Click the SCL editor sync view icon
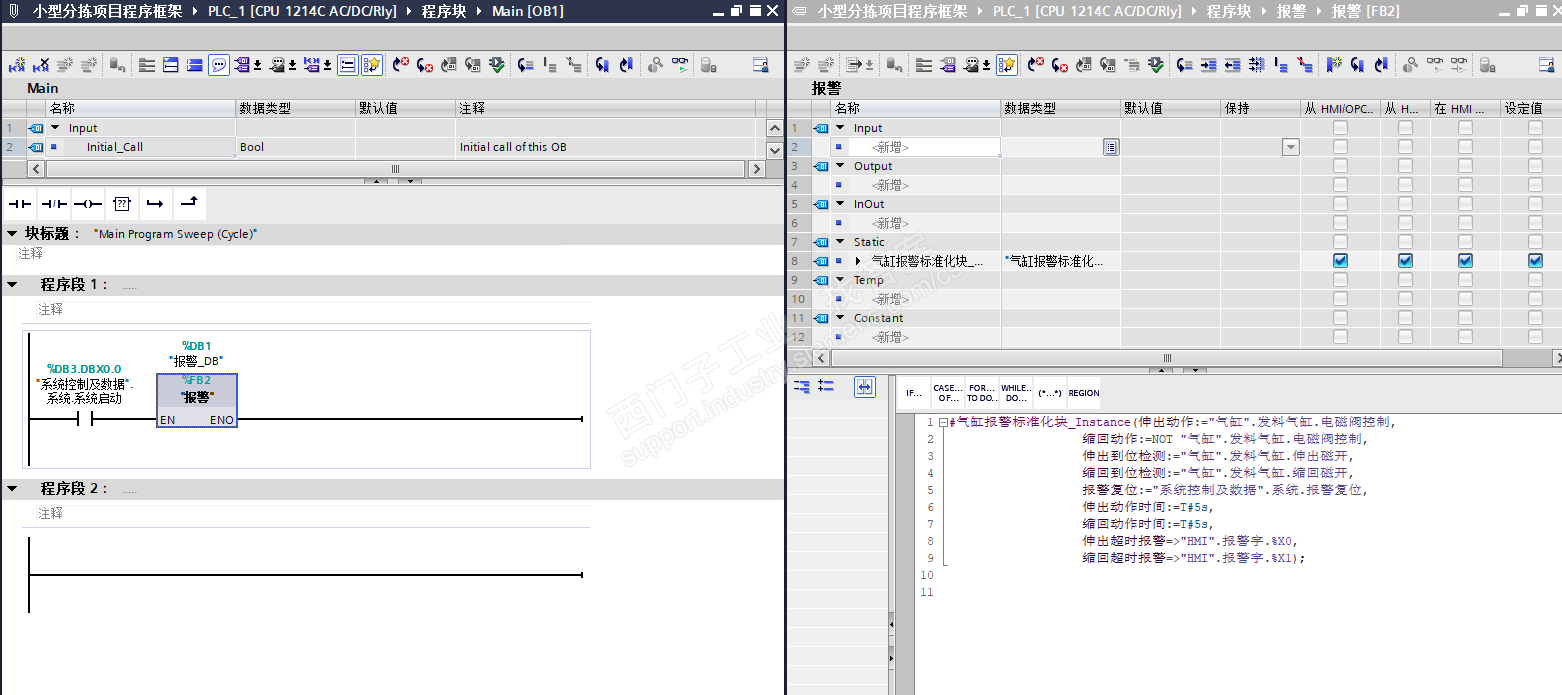Screen dimensions: 1562x695 (x=865, y=386)
